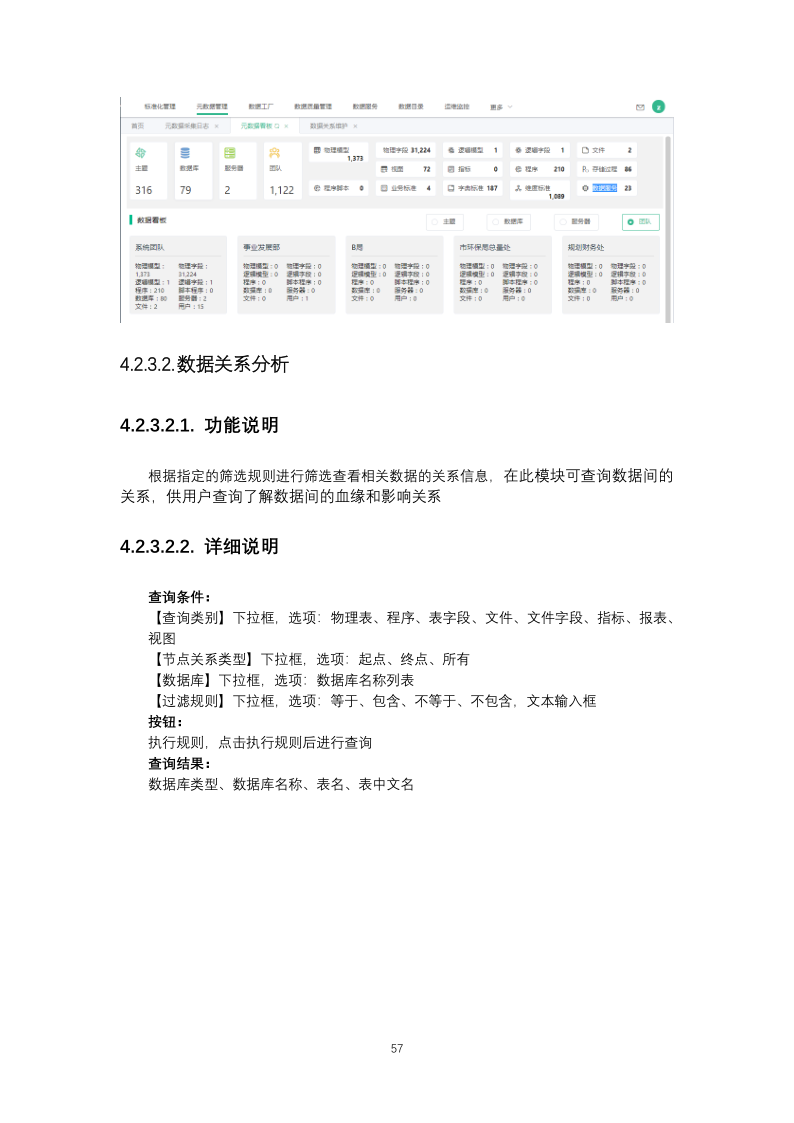This screenshot has width=794, height=1123.
Task: Click the 316 theme count
Action: click(143, 191)
